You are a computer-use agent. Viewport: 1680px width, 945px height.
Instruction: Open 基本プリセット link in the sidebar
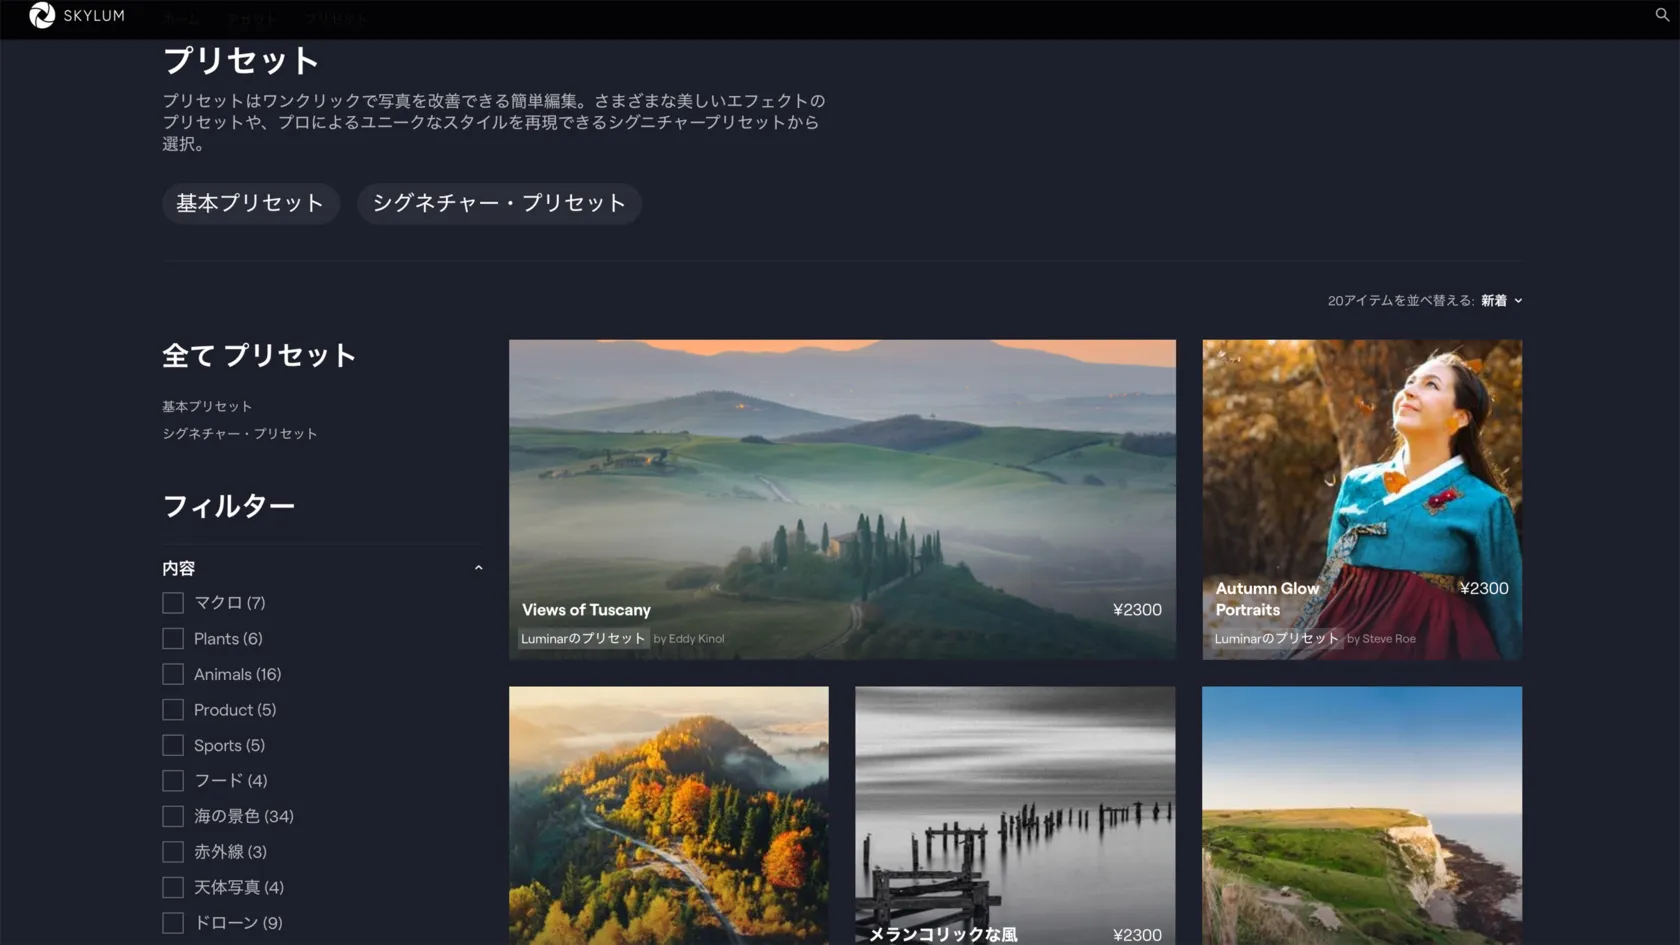click(x=207, y=407)
